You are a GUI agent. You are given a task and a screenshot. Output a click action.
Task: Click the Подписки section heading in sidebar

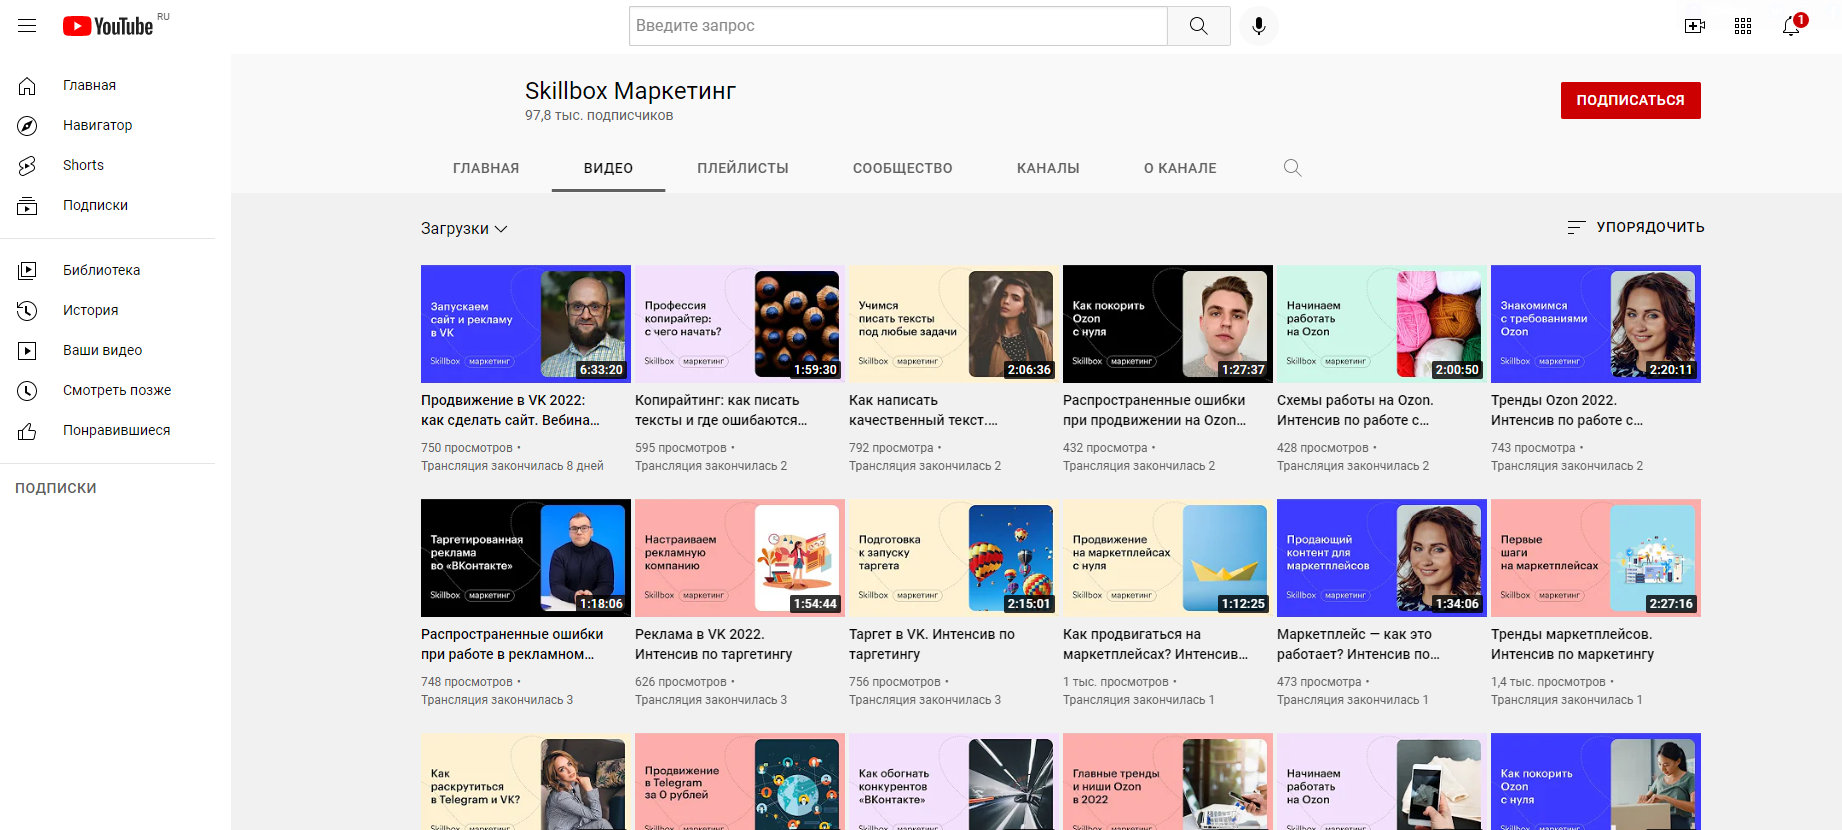point(56,488)
